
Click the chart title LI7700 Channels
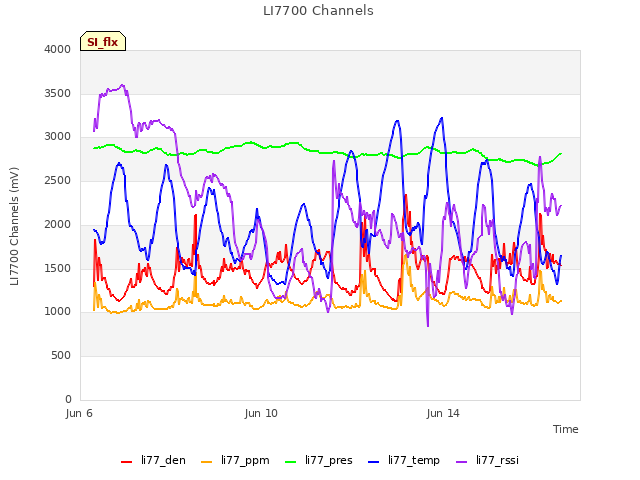[318, 11]
